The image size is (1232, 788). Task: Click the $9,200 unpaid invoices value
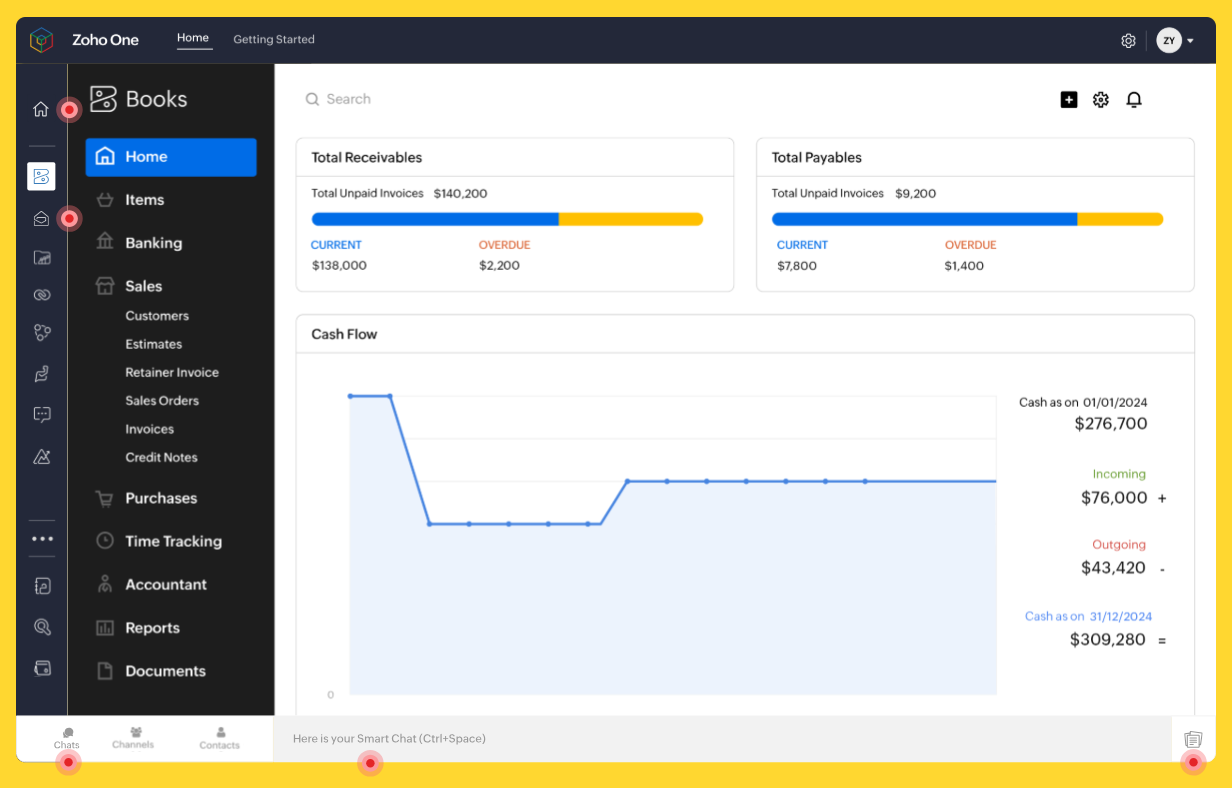pyautogui.click(x=916, y=193)
